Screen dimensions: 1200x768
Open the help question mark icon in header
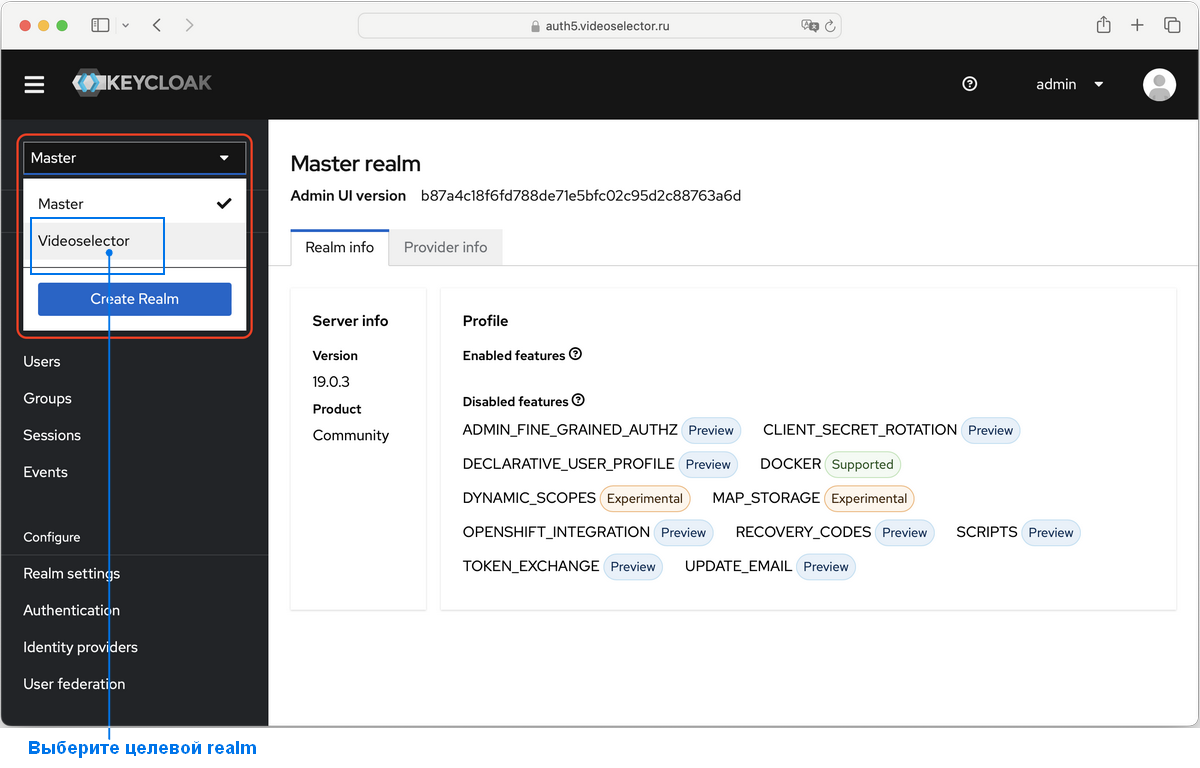coord(969,84)
